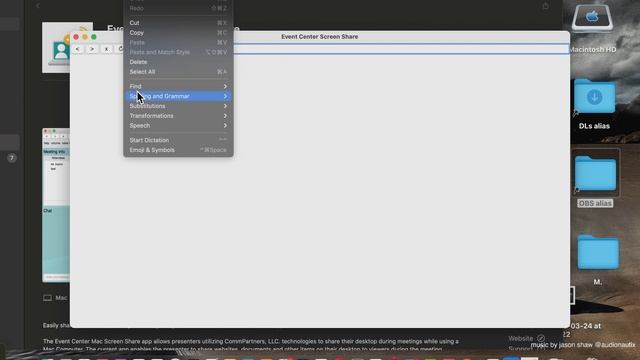Open the Website link in background
The image size is (640, 360).
tap(526, 338)
